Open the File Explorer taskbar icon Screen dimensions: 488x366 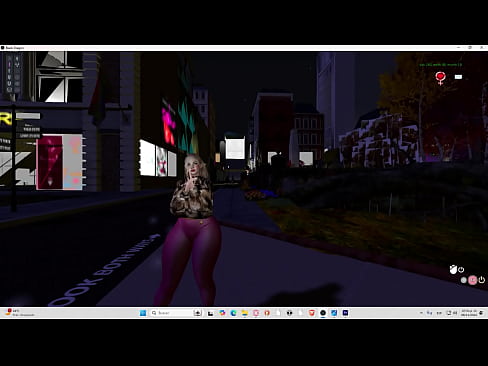[245, 313]
